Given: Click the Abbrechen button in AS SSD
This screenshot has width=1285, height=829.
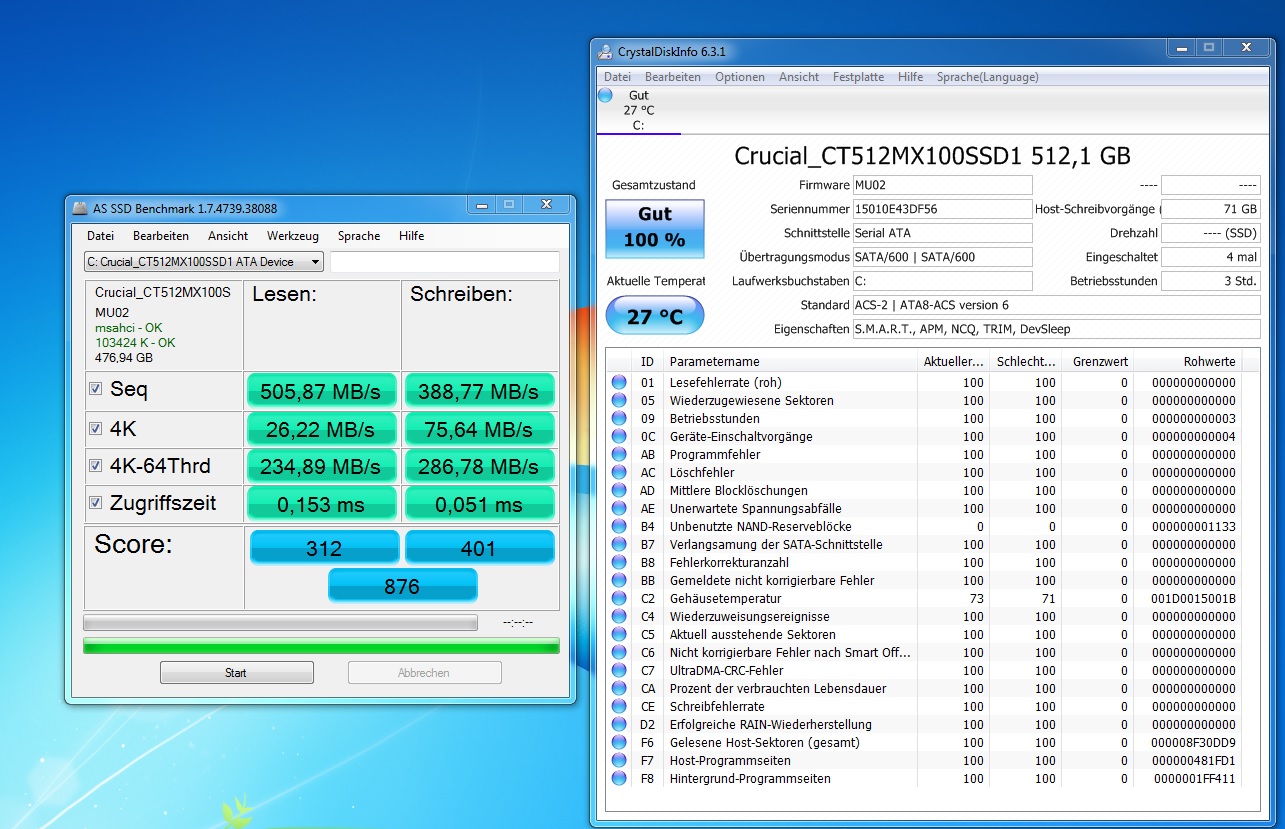Looking at the screenshot, I should tap(424, 673).
